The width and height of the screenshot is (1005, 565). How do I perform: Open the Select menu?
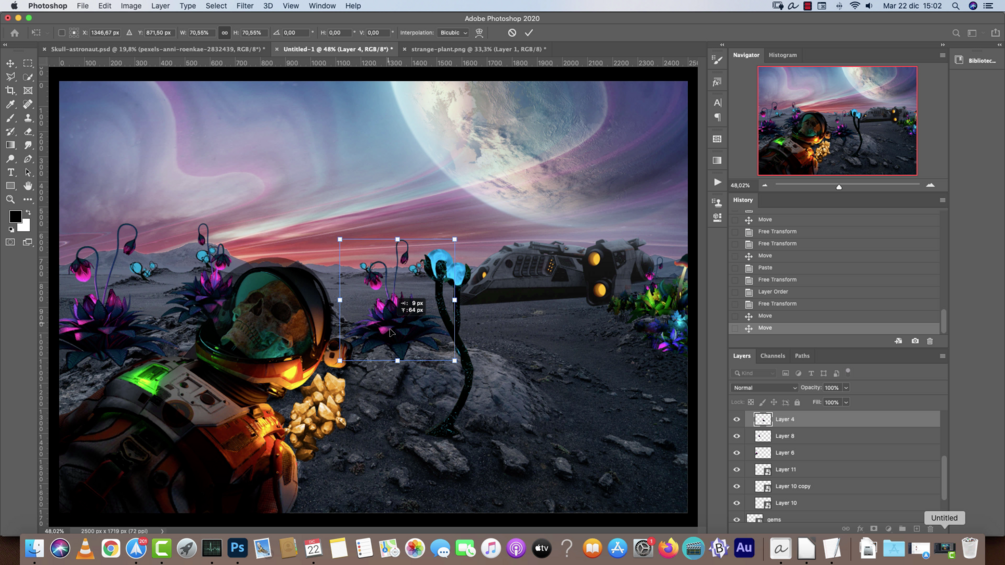pos(216,6)
